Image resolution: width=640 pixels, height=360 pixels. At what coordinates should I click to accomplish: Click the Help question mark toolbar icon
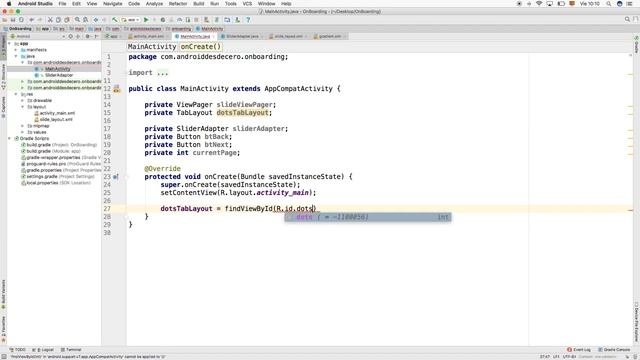pos(248,20)
